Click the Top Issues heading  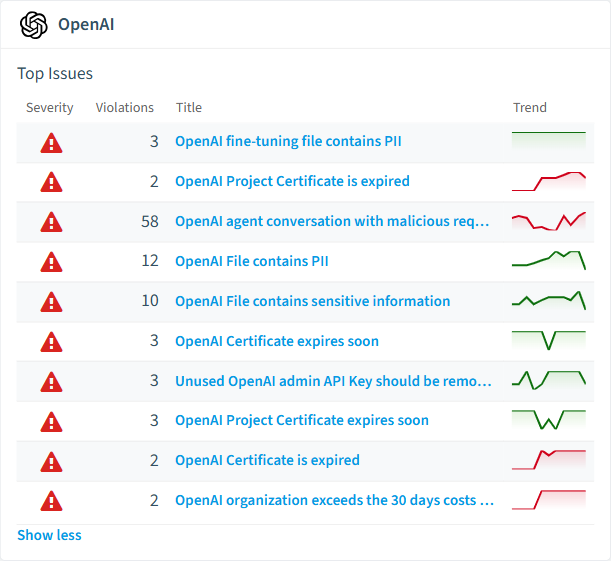55,74
